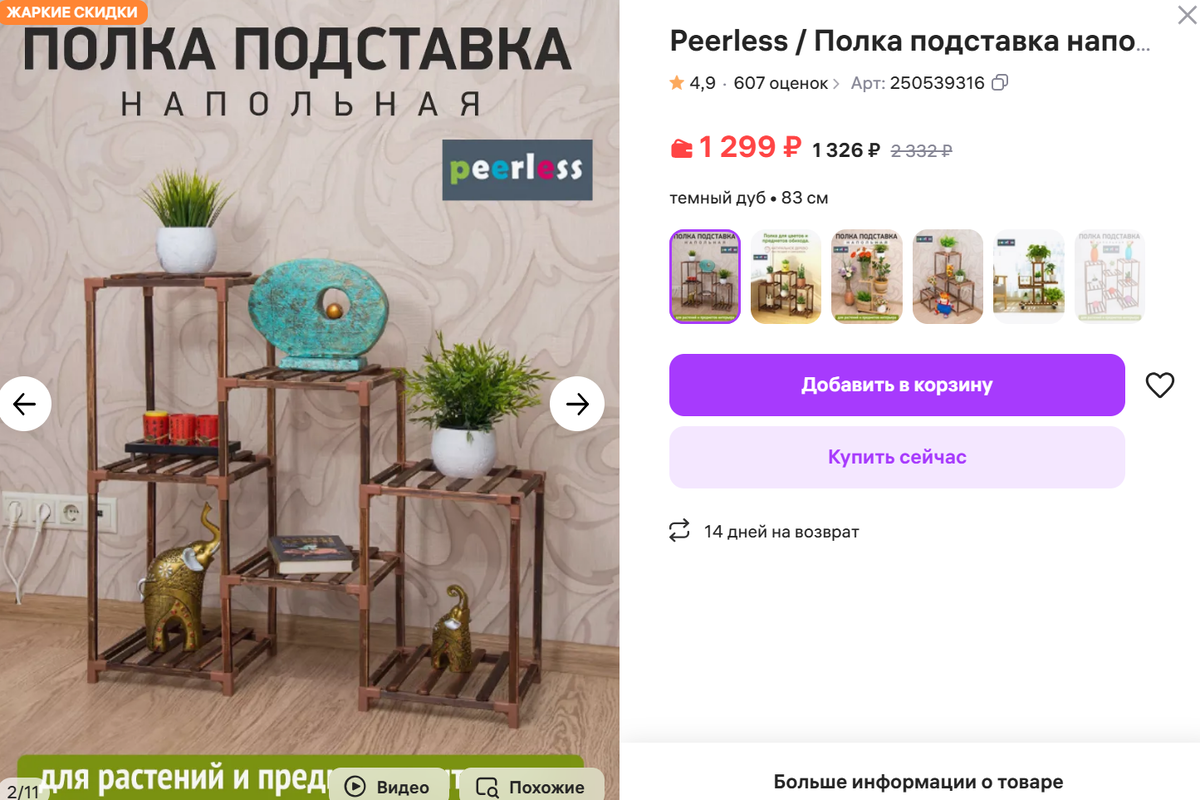This screenshot has height=800, width=1200.
Task: Add item with Добавить в корзину
Action: pyautogui.click(x=897, y=385)
